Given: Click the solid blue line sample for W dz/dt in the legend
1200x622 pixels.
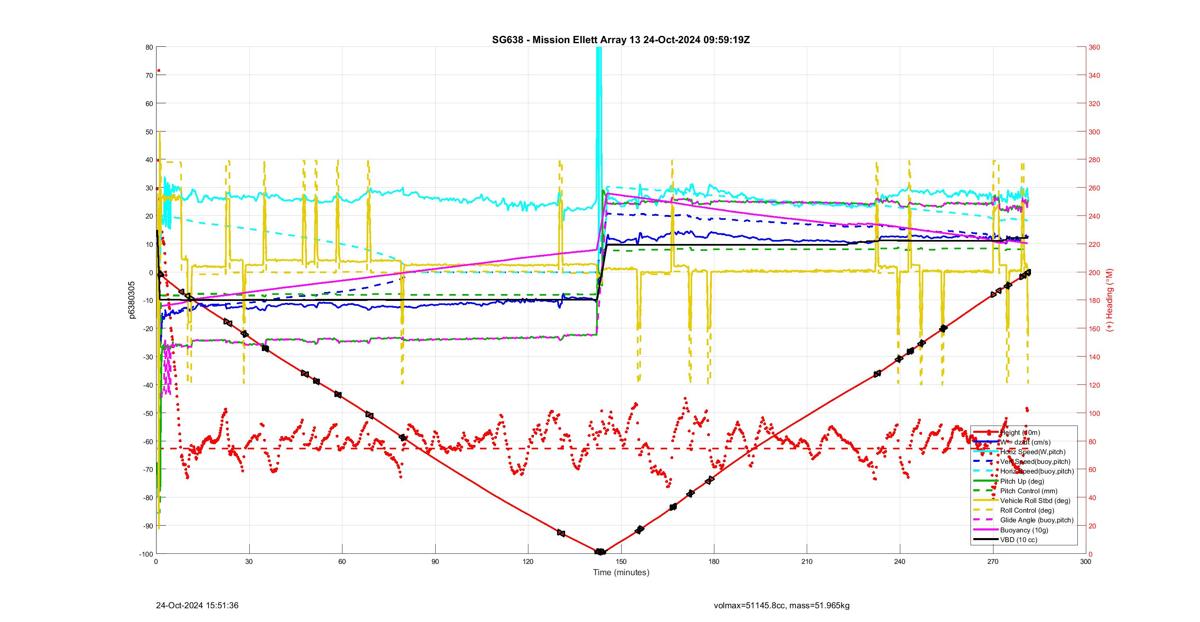Looking at the screenshot, I should [x=985, y=442].
